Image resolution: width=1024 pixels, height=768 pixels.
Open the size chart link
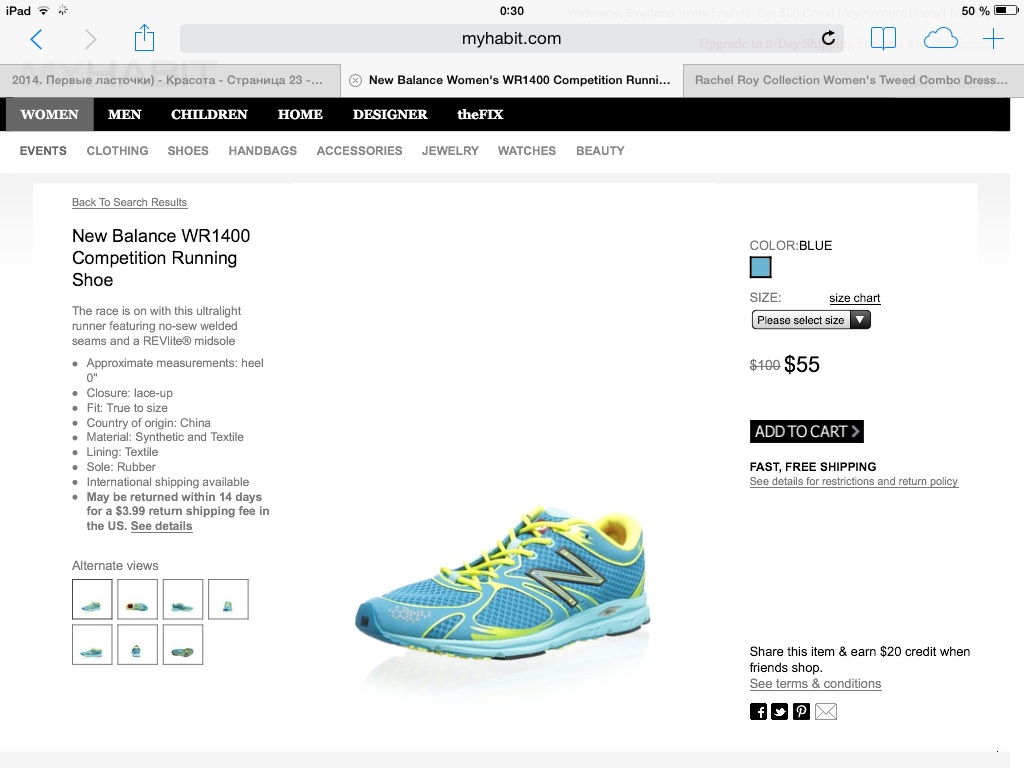click(x=854, y=298)
